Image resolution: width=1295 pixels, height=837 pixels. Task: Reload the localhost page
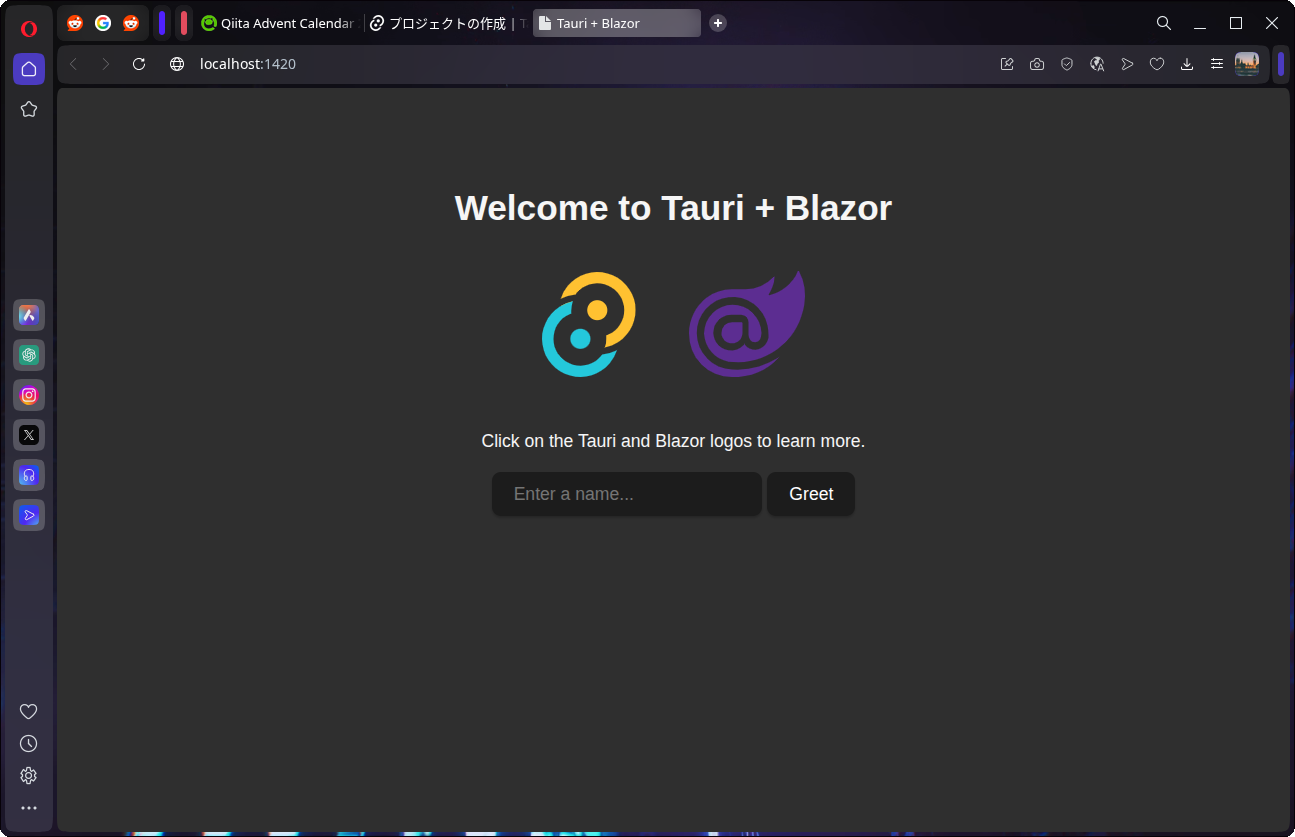(139, 64)
